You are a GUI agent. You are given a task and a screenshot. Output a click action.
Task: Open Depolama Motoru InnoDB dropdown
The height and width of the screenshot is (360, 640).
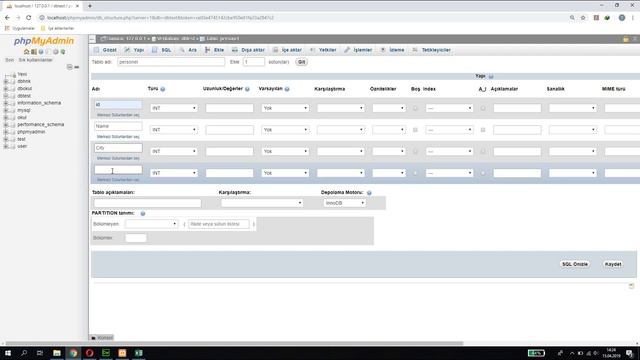click(344, 203)
